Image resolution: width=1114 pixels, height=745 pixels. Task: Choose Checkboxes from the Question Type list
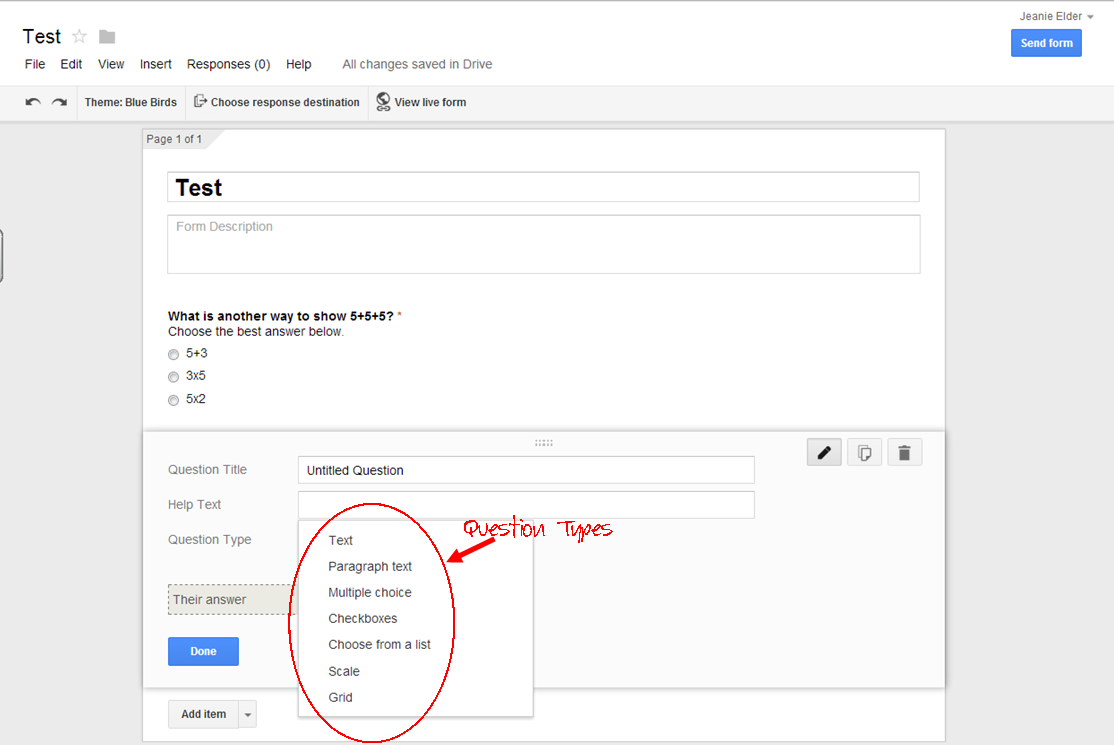click(363, 618)
